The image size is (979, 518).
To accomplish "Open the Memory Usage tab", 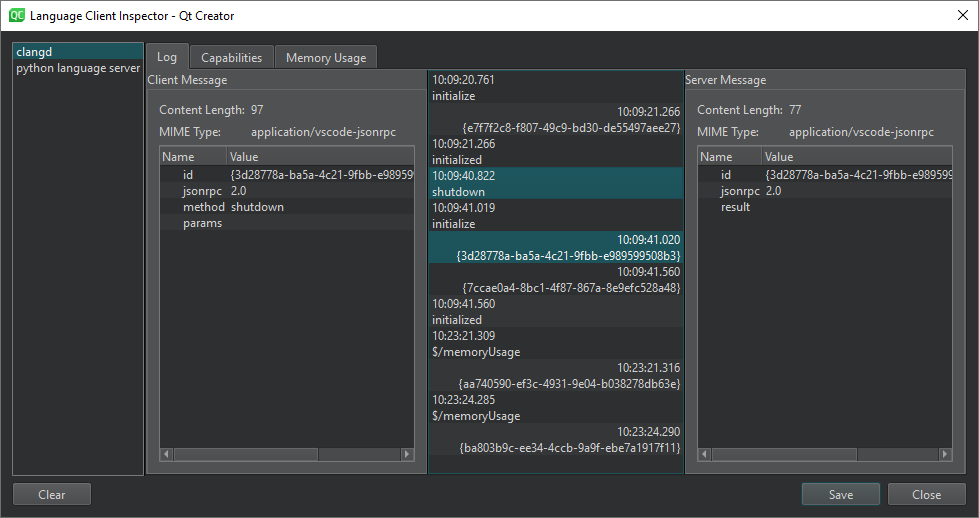I will pos(326,58).
